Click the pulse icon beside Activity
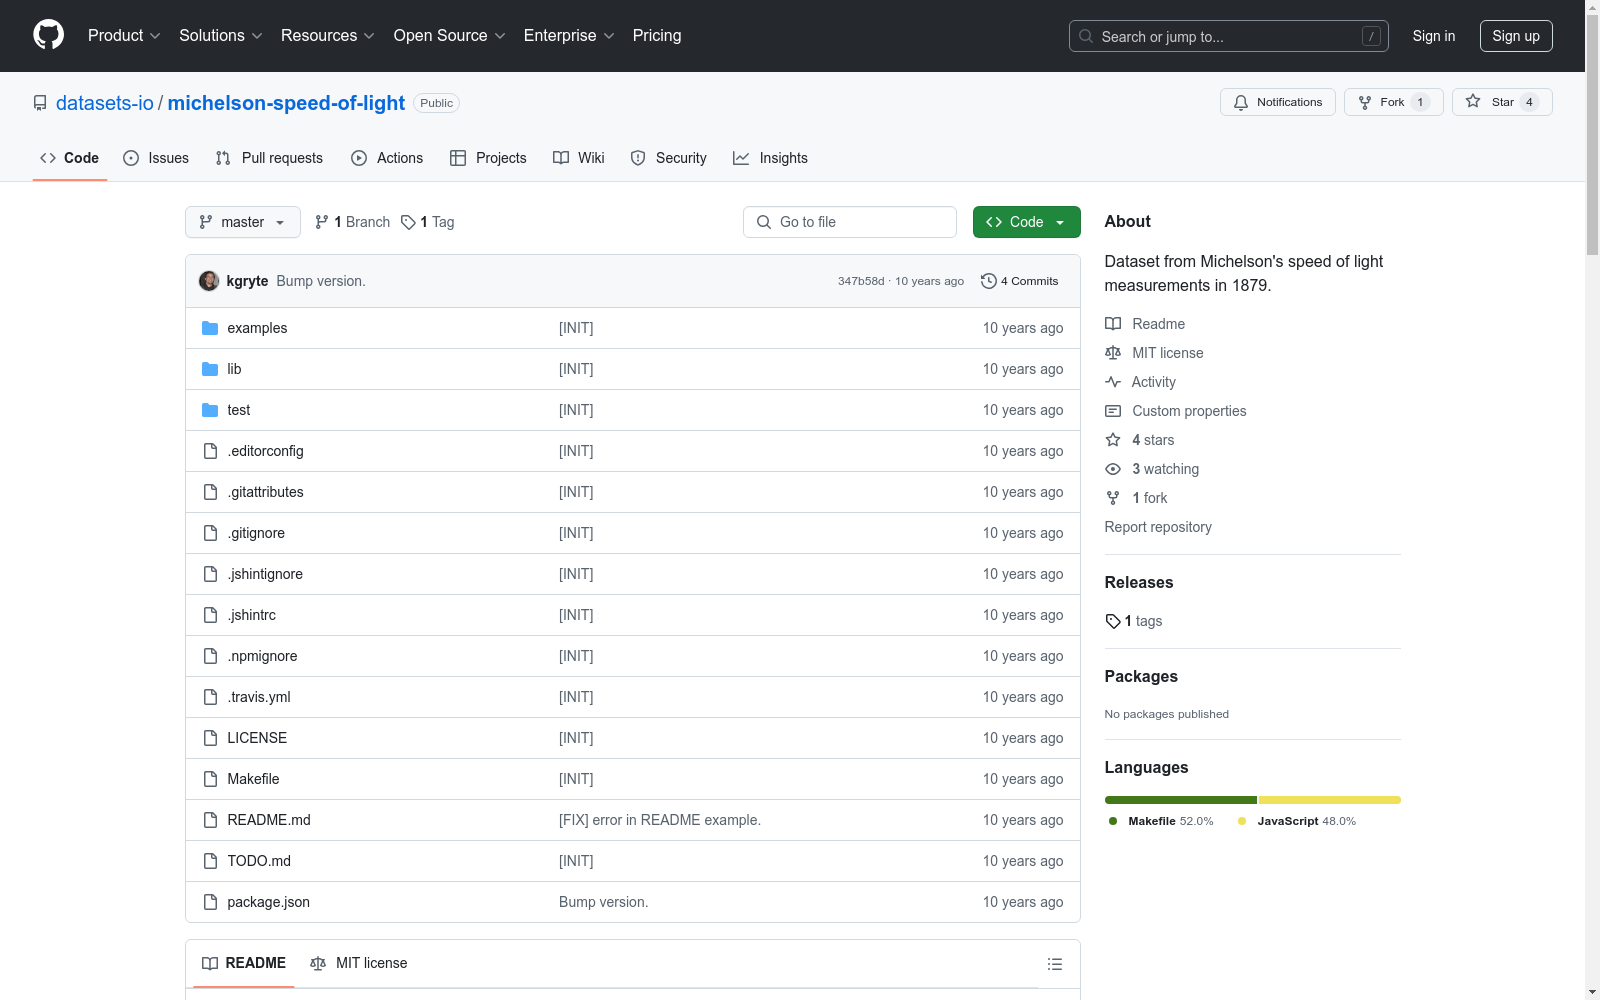Image resolution: width=1600 pixels, height=1000 pixels. click(1113, 382)
